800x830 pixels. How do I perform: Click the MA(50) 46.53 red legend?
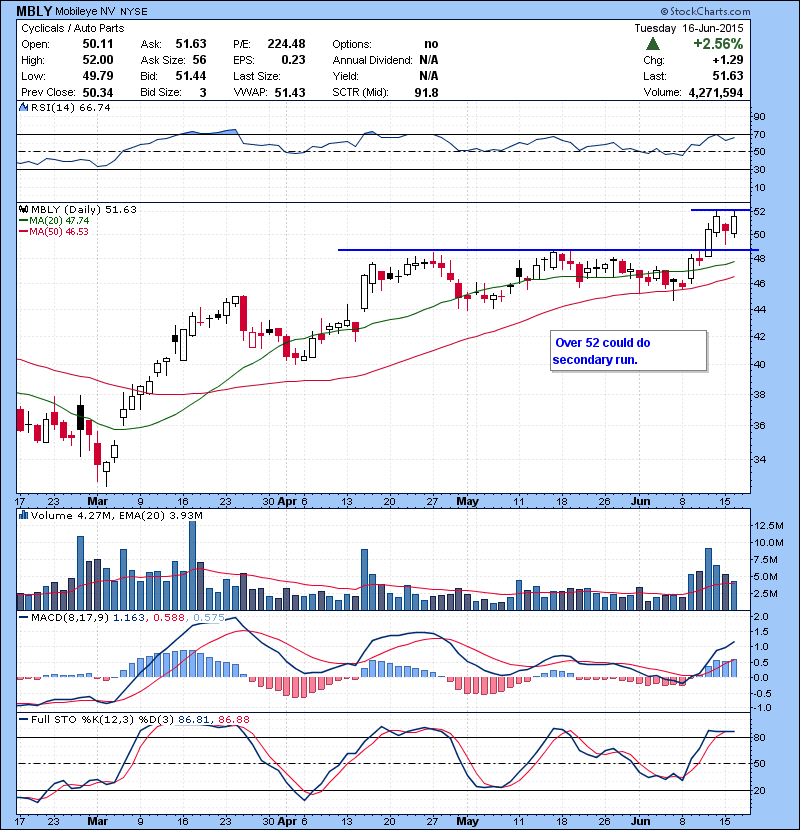tap(54, 231)
